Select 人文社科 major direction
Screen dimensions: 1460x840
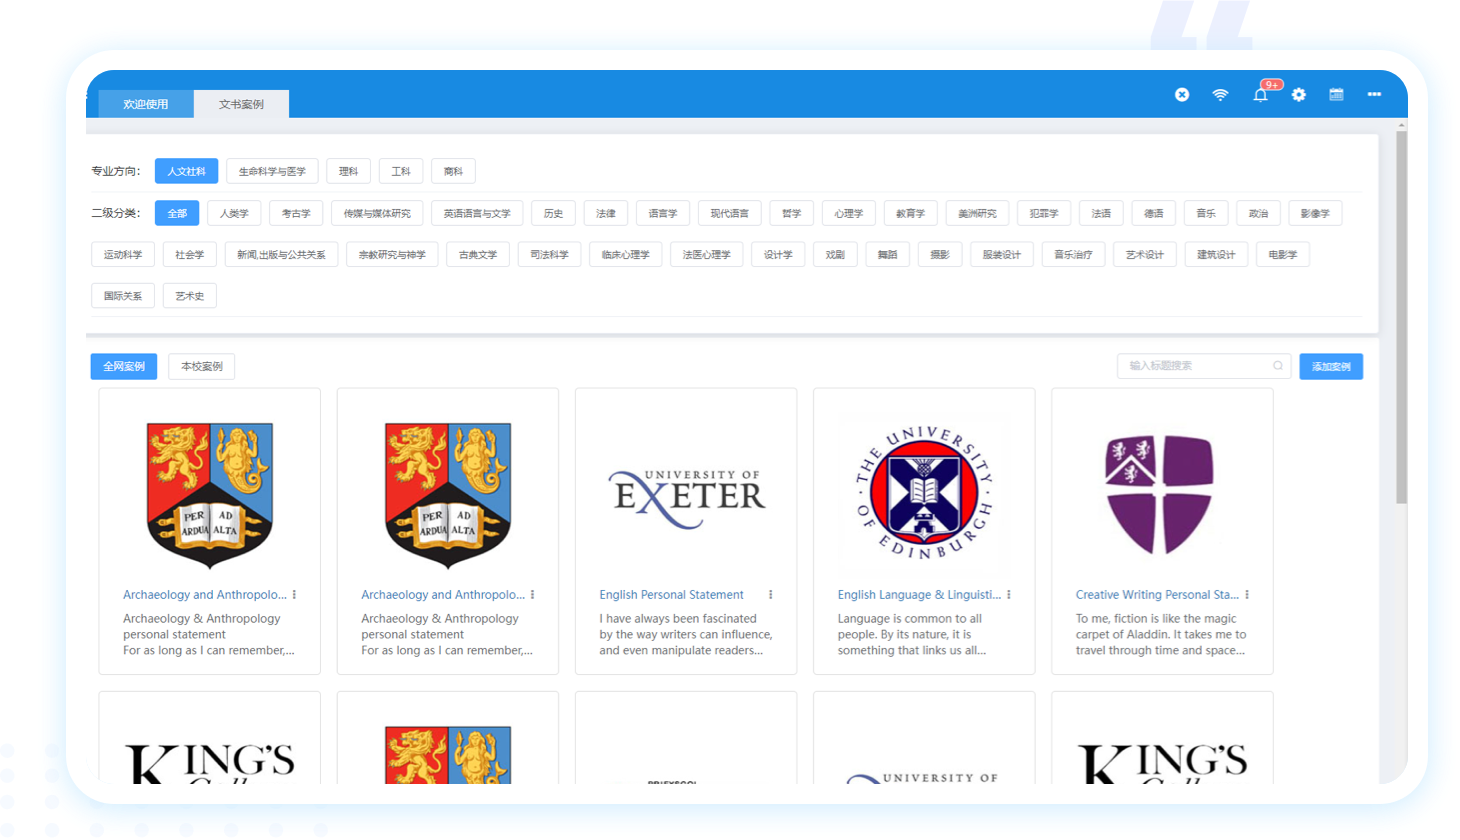pos(186,171)
